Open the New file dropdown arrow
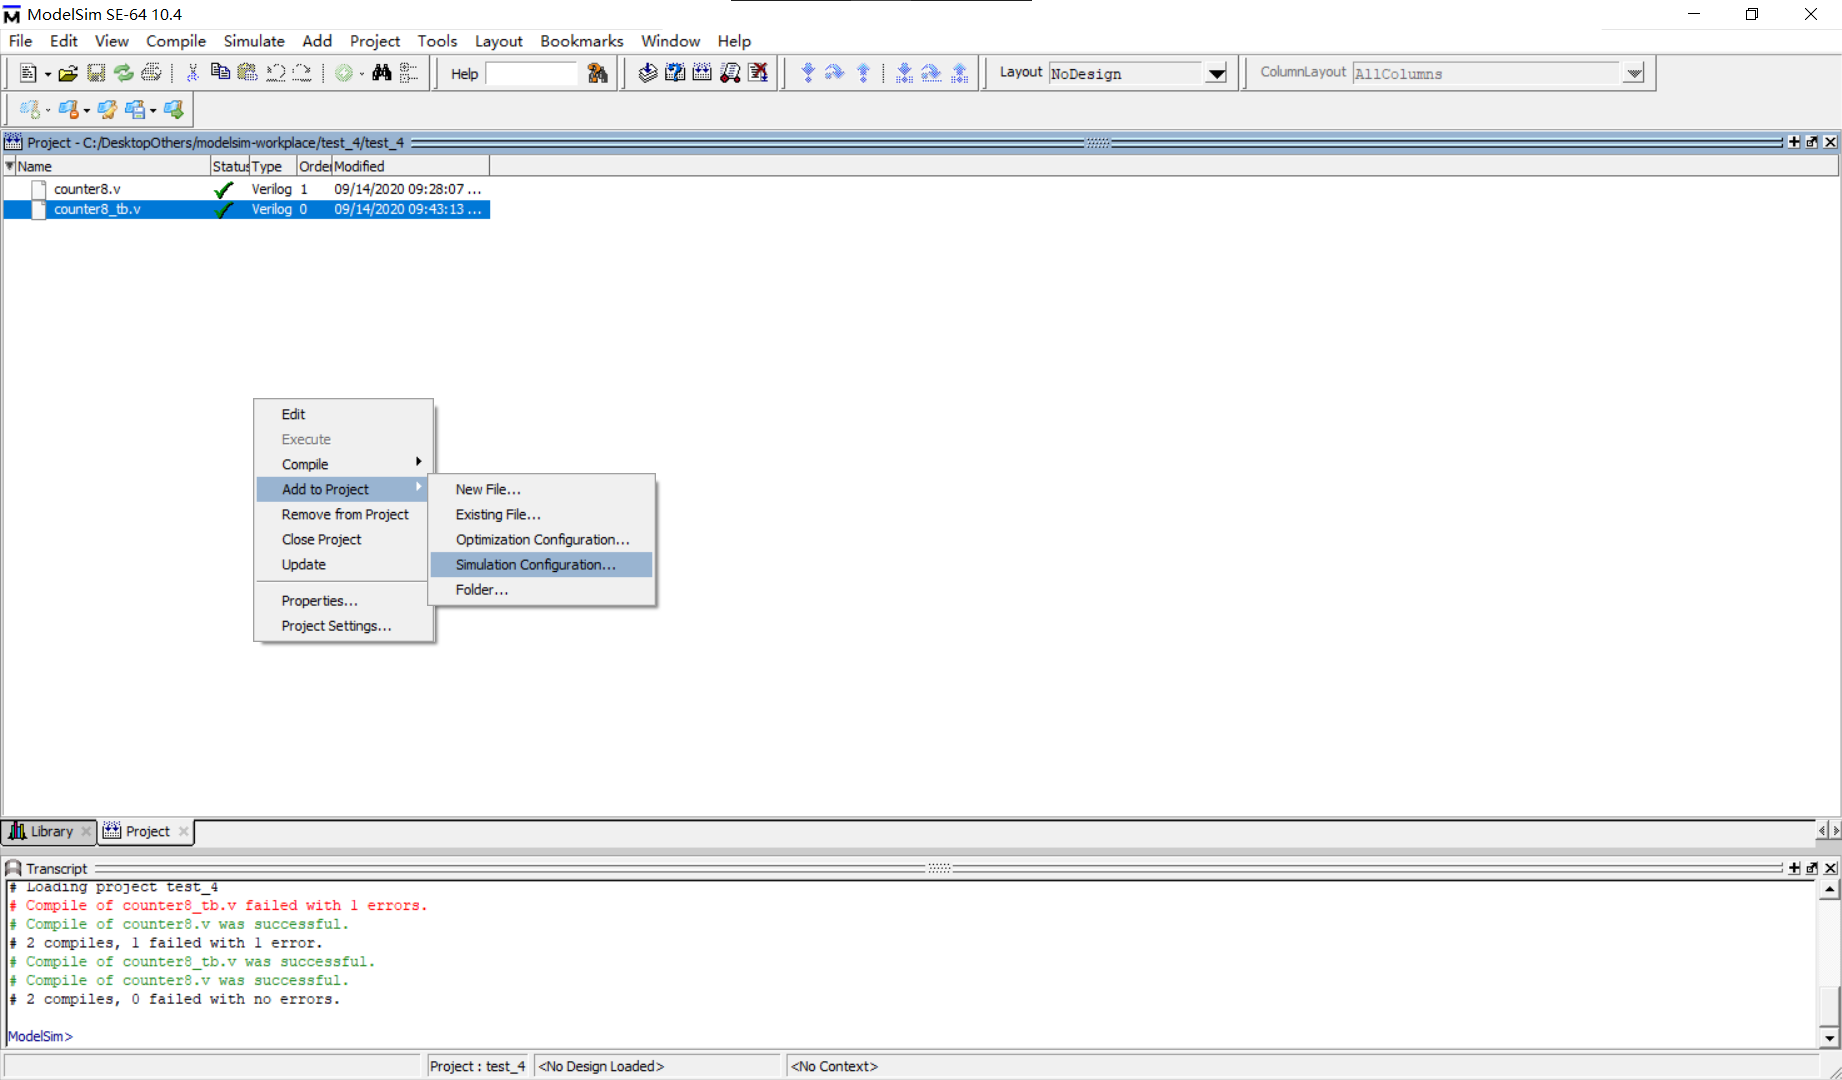The image size is (1842, 1080). coord(47,74)
